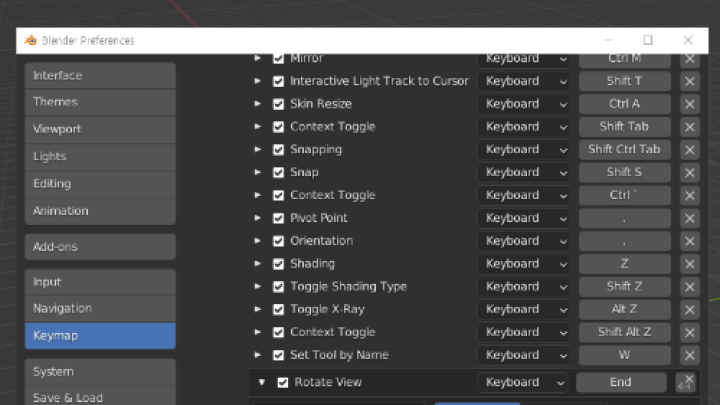The height and width of the screenshot is (405, 720).
Task: Delete the Context Toggle Shift Tab entry
Action: 689,127
